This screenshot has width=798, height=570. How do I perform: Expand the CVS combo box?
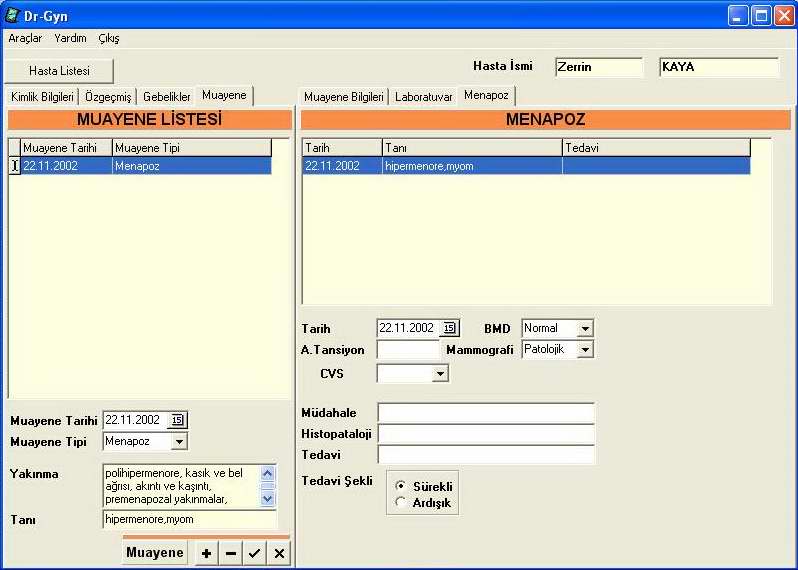439,373
